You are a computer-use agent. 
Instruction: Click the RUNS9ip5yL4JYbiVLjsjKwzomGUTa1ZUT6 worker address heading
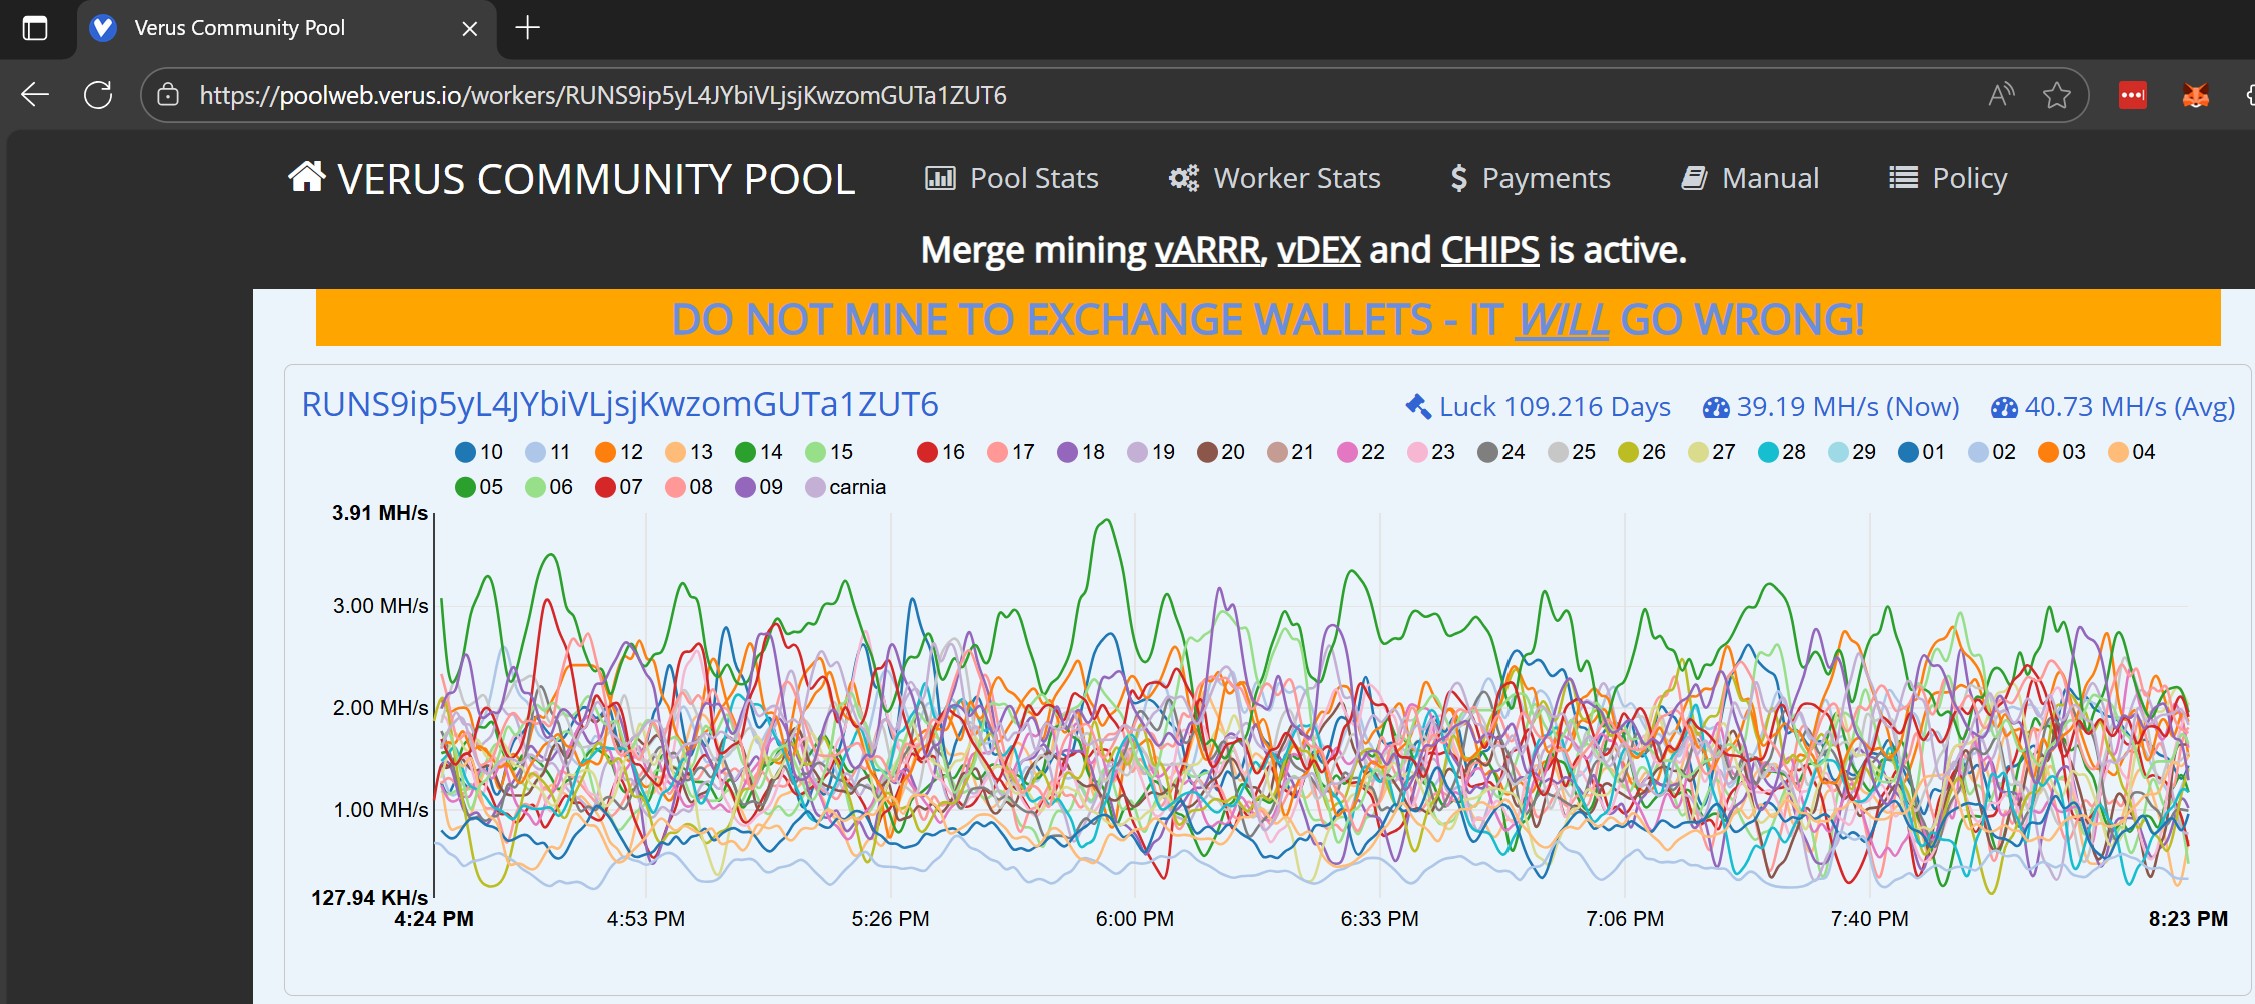click(x=620, y=405)
